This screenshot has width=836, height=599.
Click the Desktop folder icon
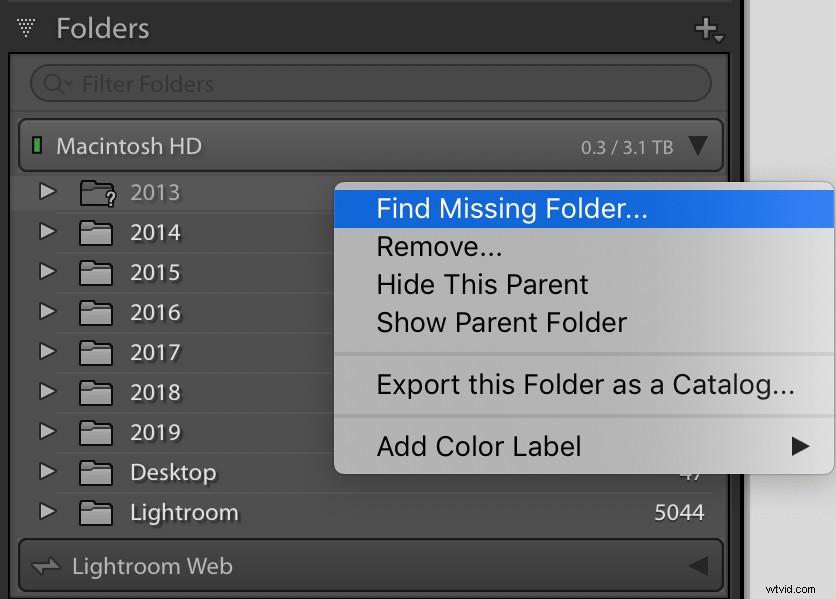click(x=95, y=473)
